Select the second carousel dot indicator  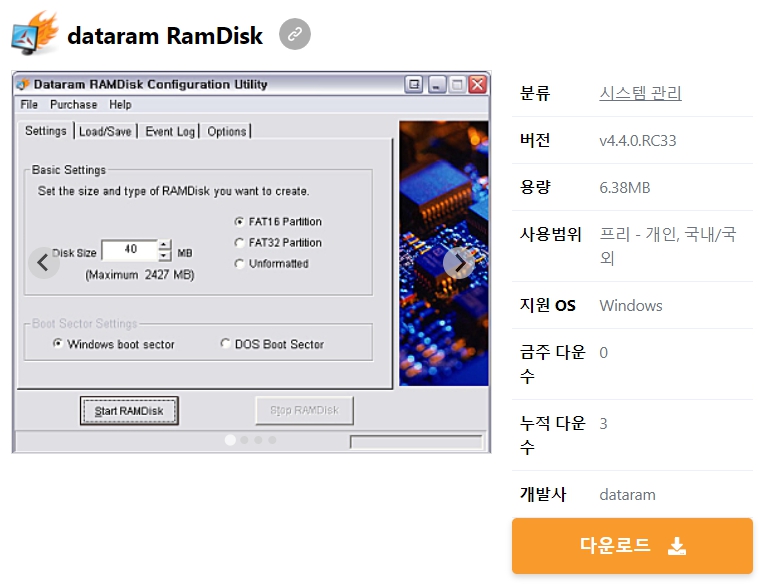point(244,439)
